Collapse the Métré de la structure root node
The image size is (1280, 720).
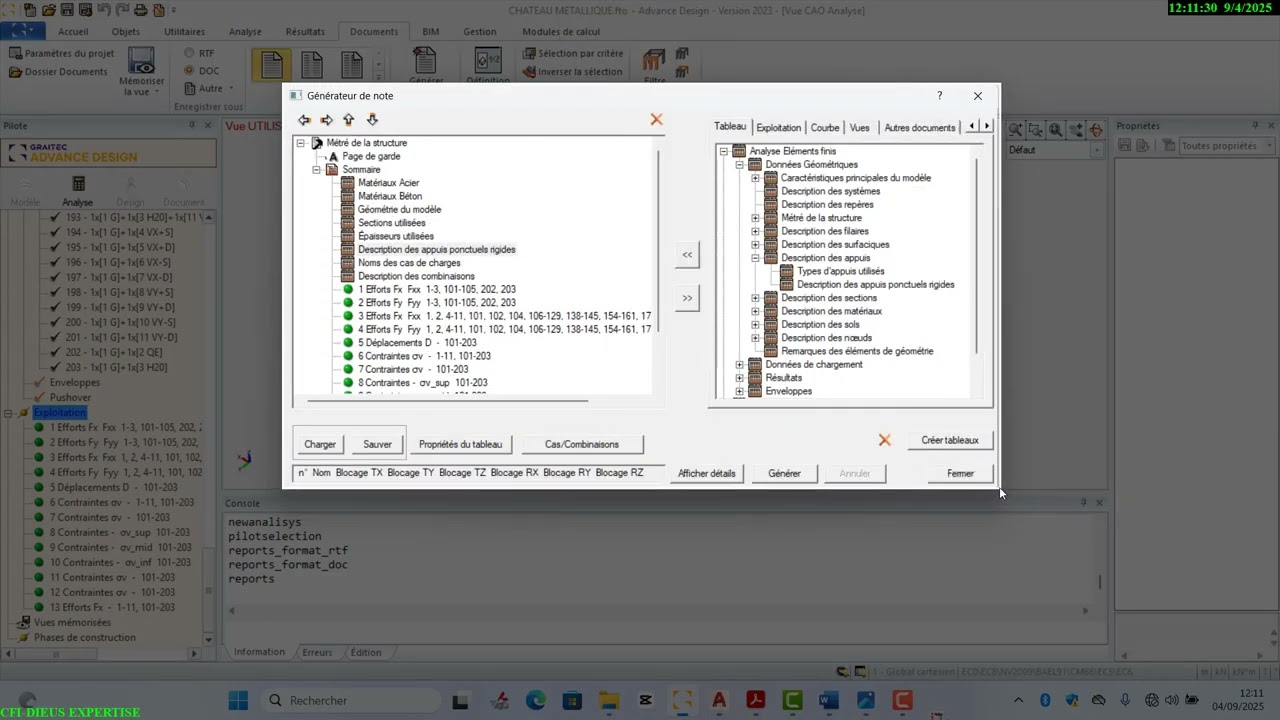(x=300, y=143)
